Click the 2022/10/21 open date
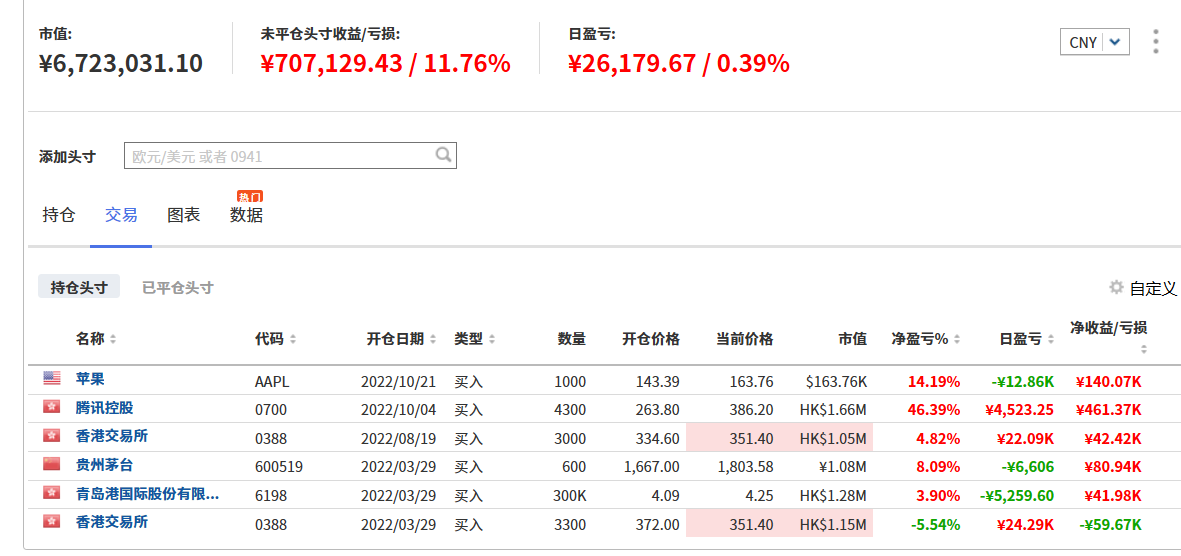The image size is (1181, 556). [x=397, y=382]
